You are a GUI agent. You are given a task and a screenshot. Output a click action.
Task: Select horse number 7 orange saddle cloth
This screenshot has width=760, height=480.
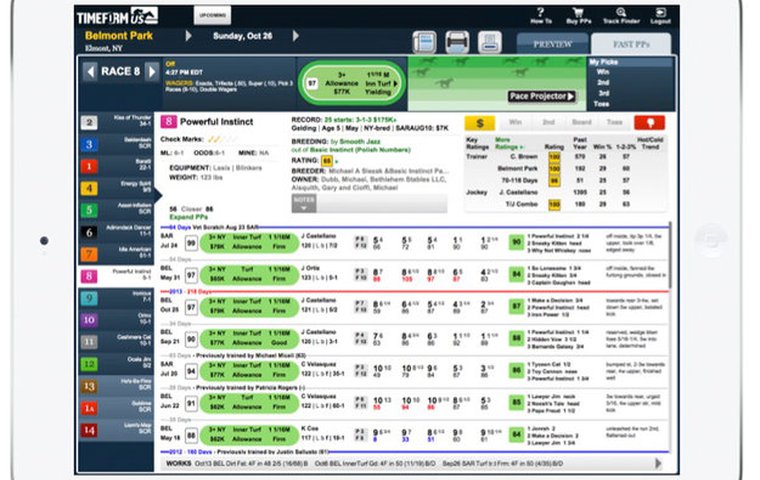pyautogui.click(x=89, y=254)
